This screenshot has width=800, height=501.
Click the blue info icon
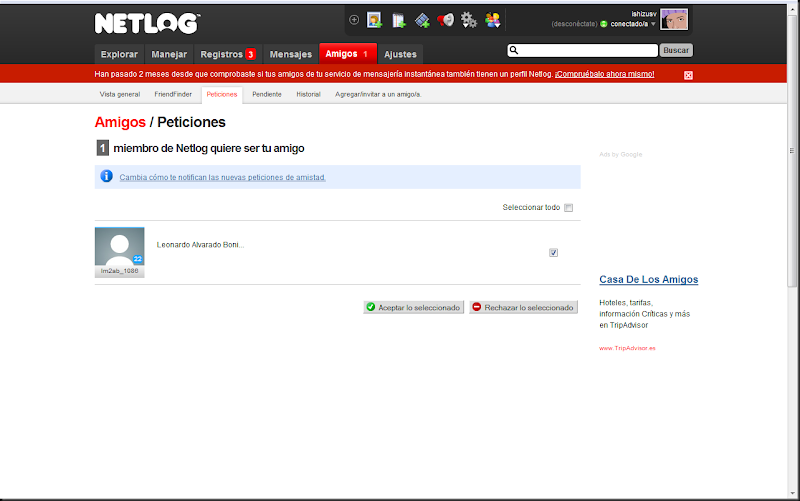[106, 176]
